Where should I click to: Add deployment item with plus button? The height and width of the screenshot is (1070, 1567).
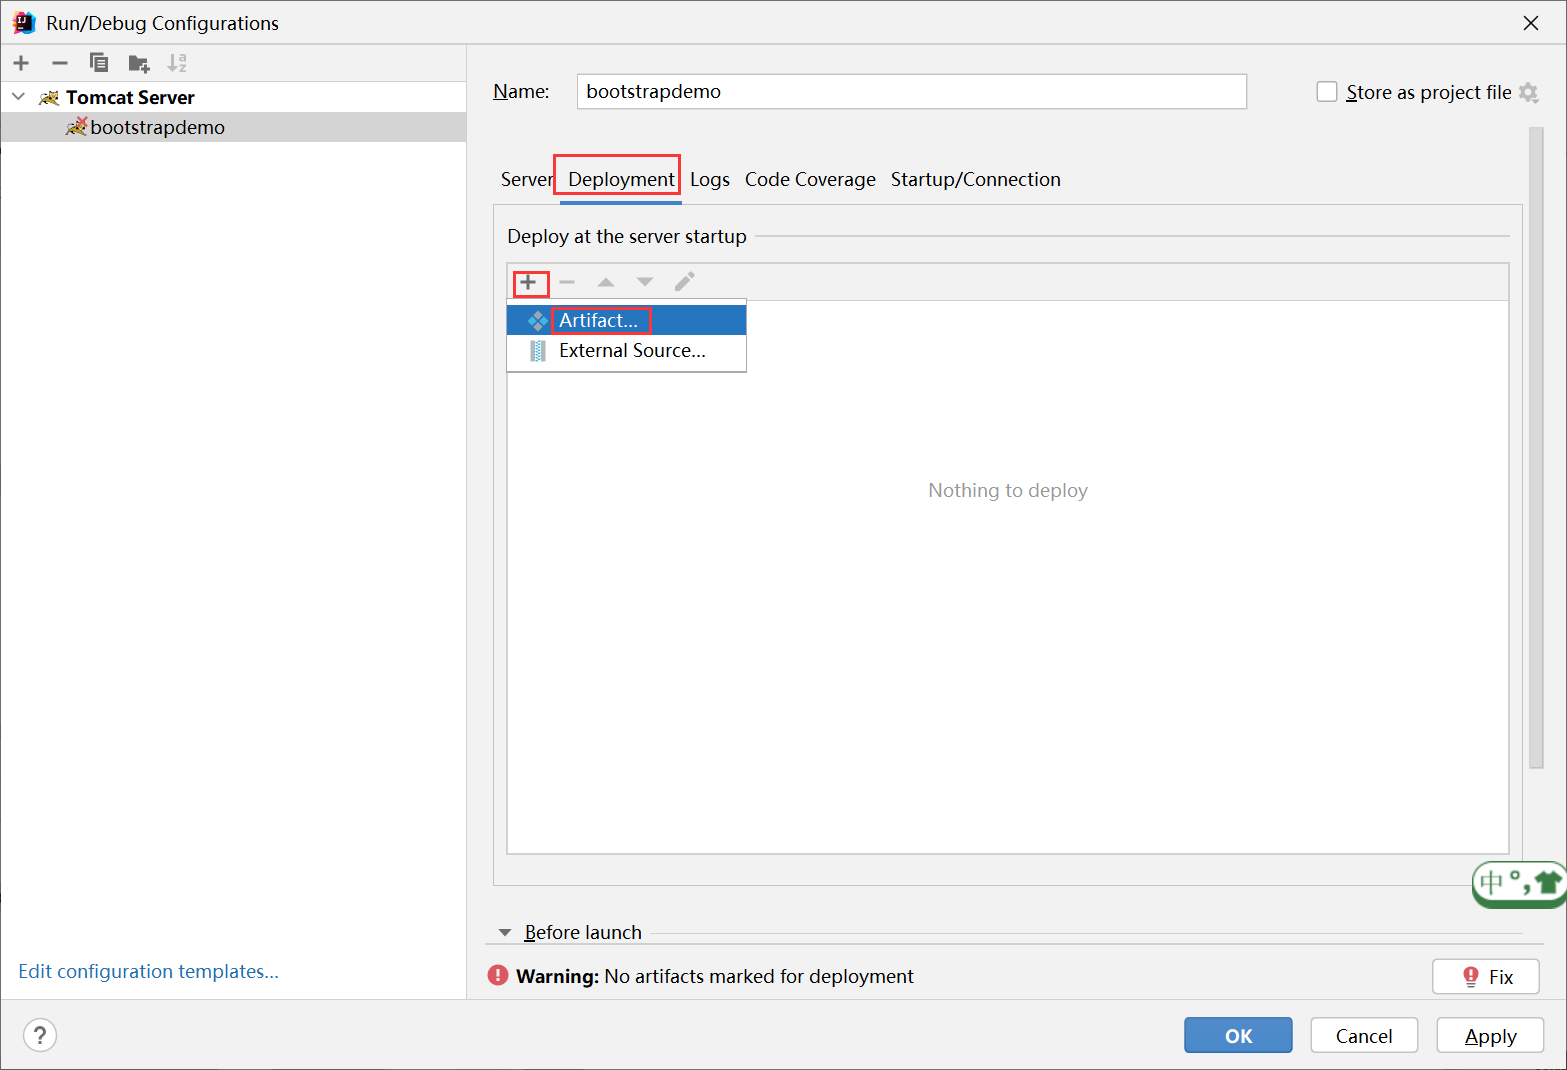click(x=528, y=282)
